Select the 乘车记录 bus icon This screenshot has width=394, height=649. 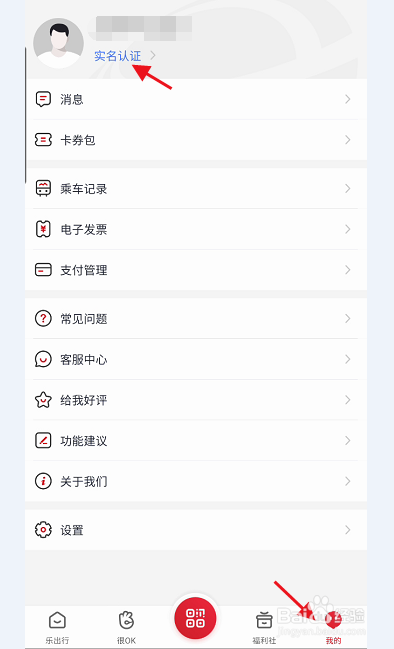click(43, 189)
